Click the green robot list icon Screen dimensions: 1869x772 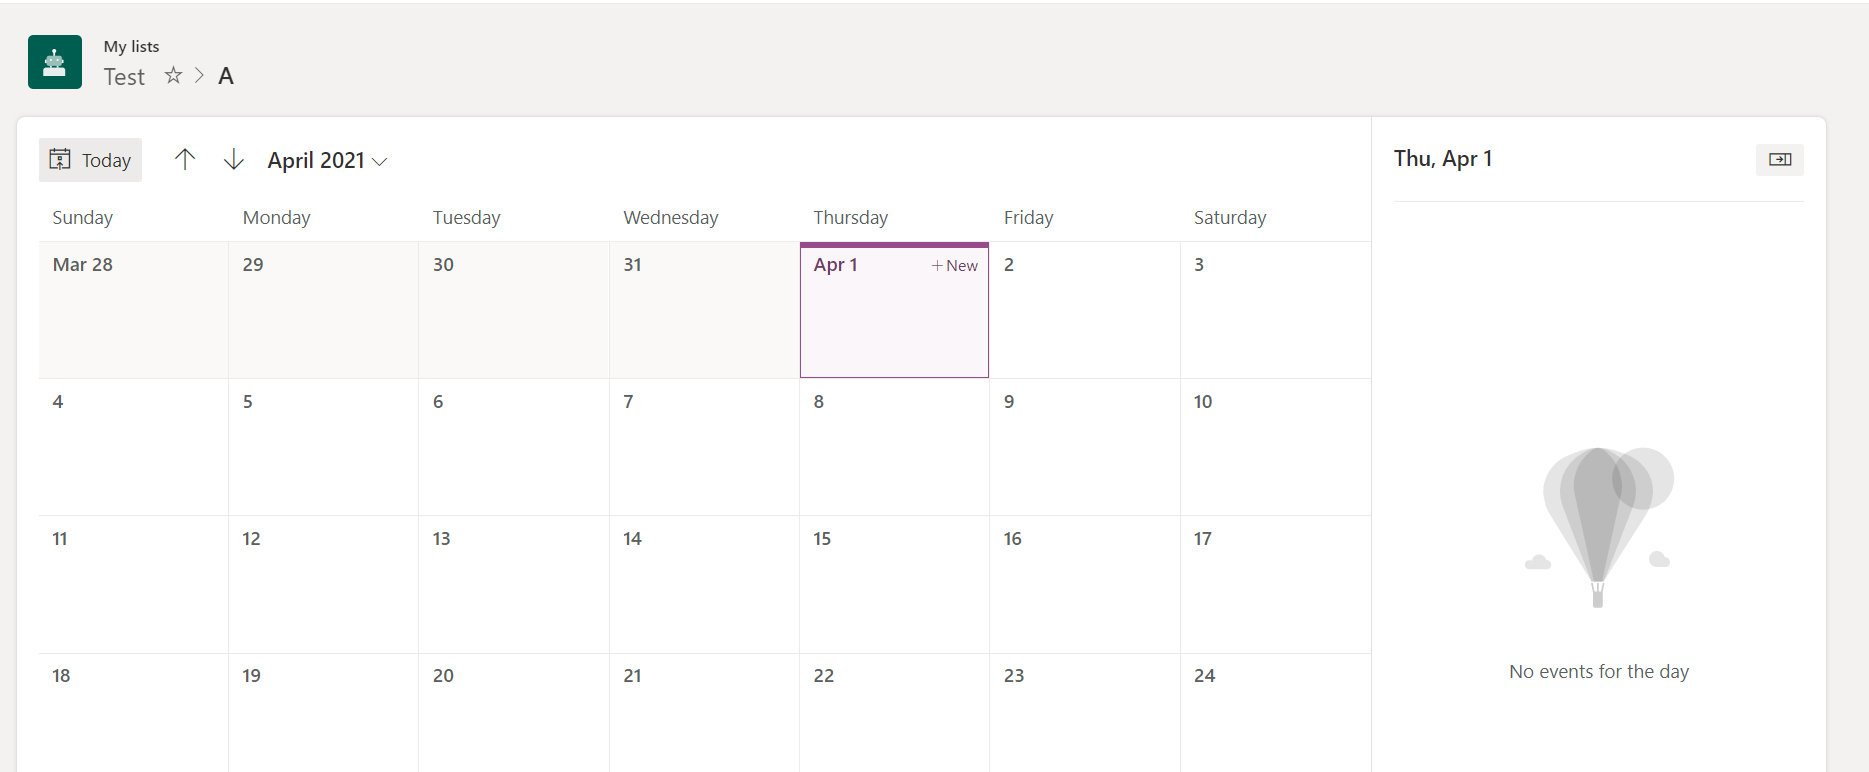(55, 62)
